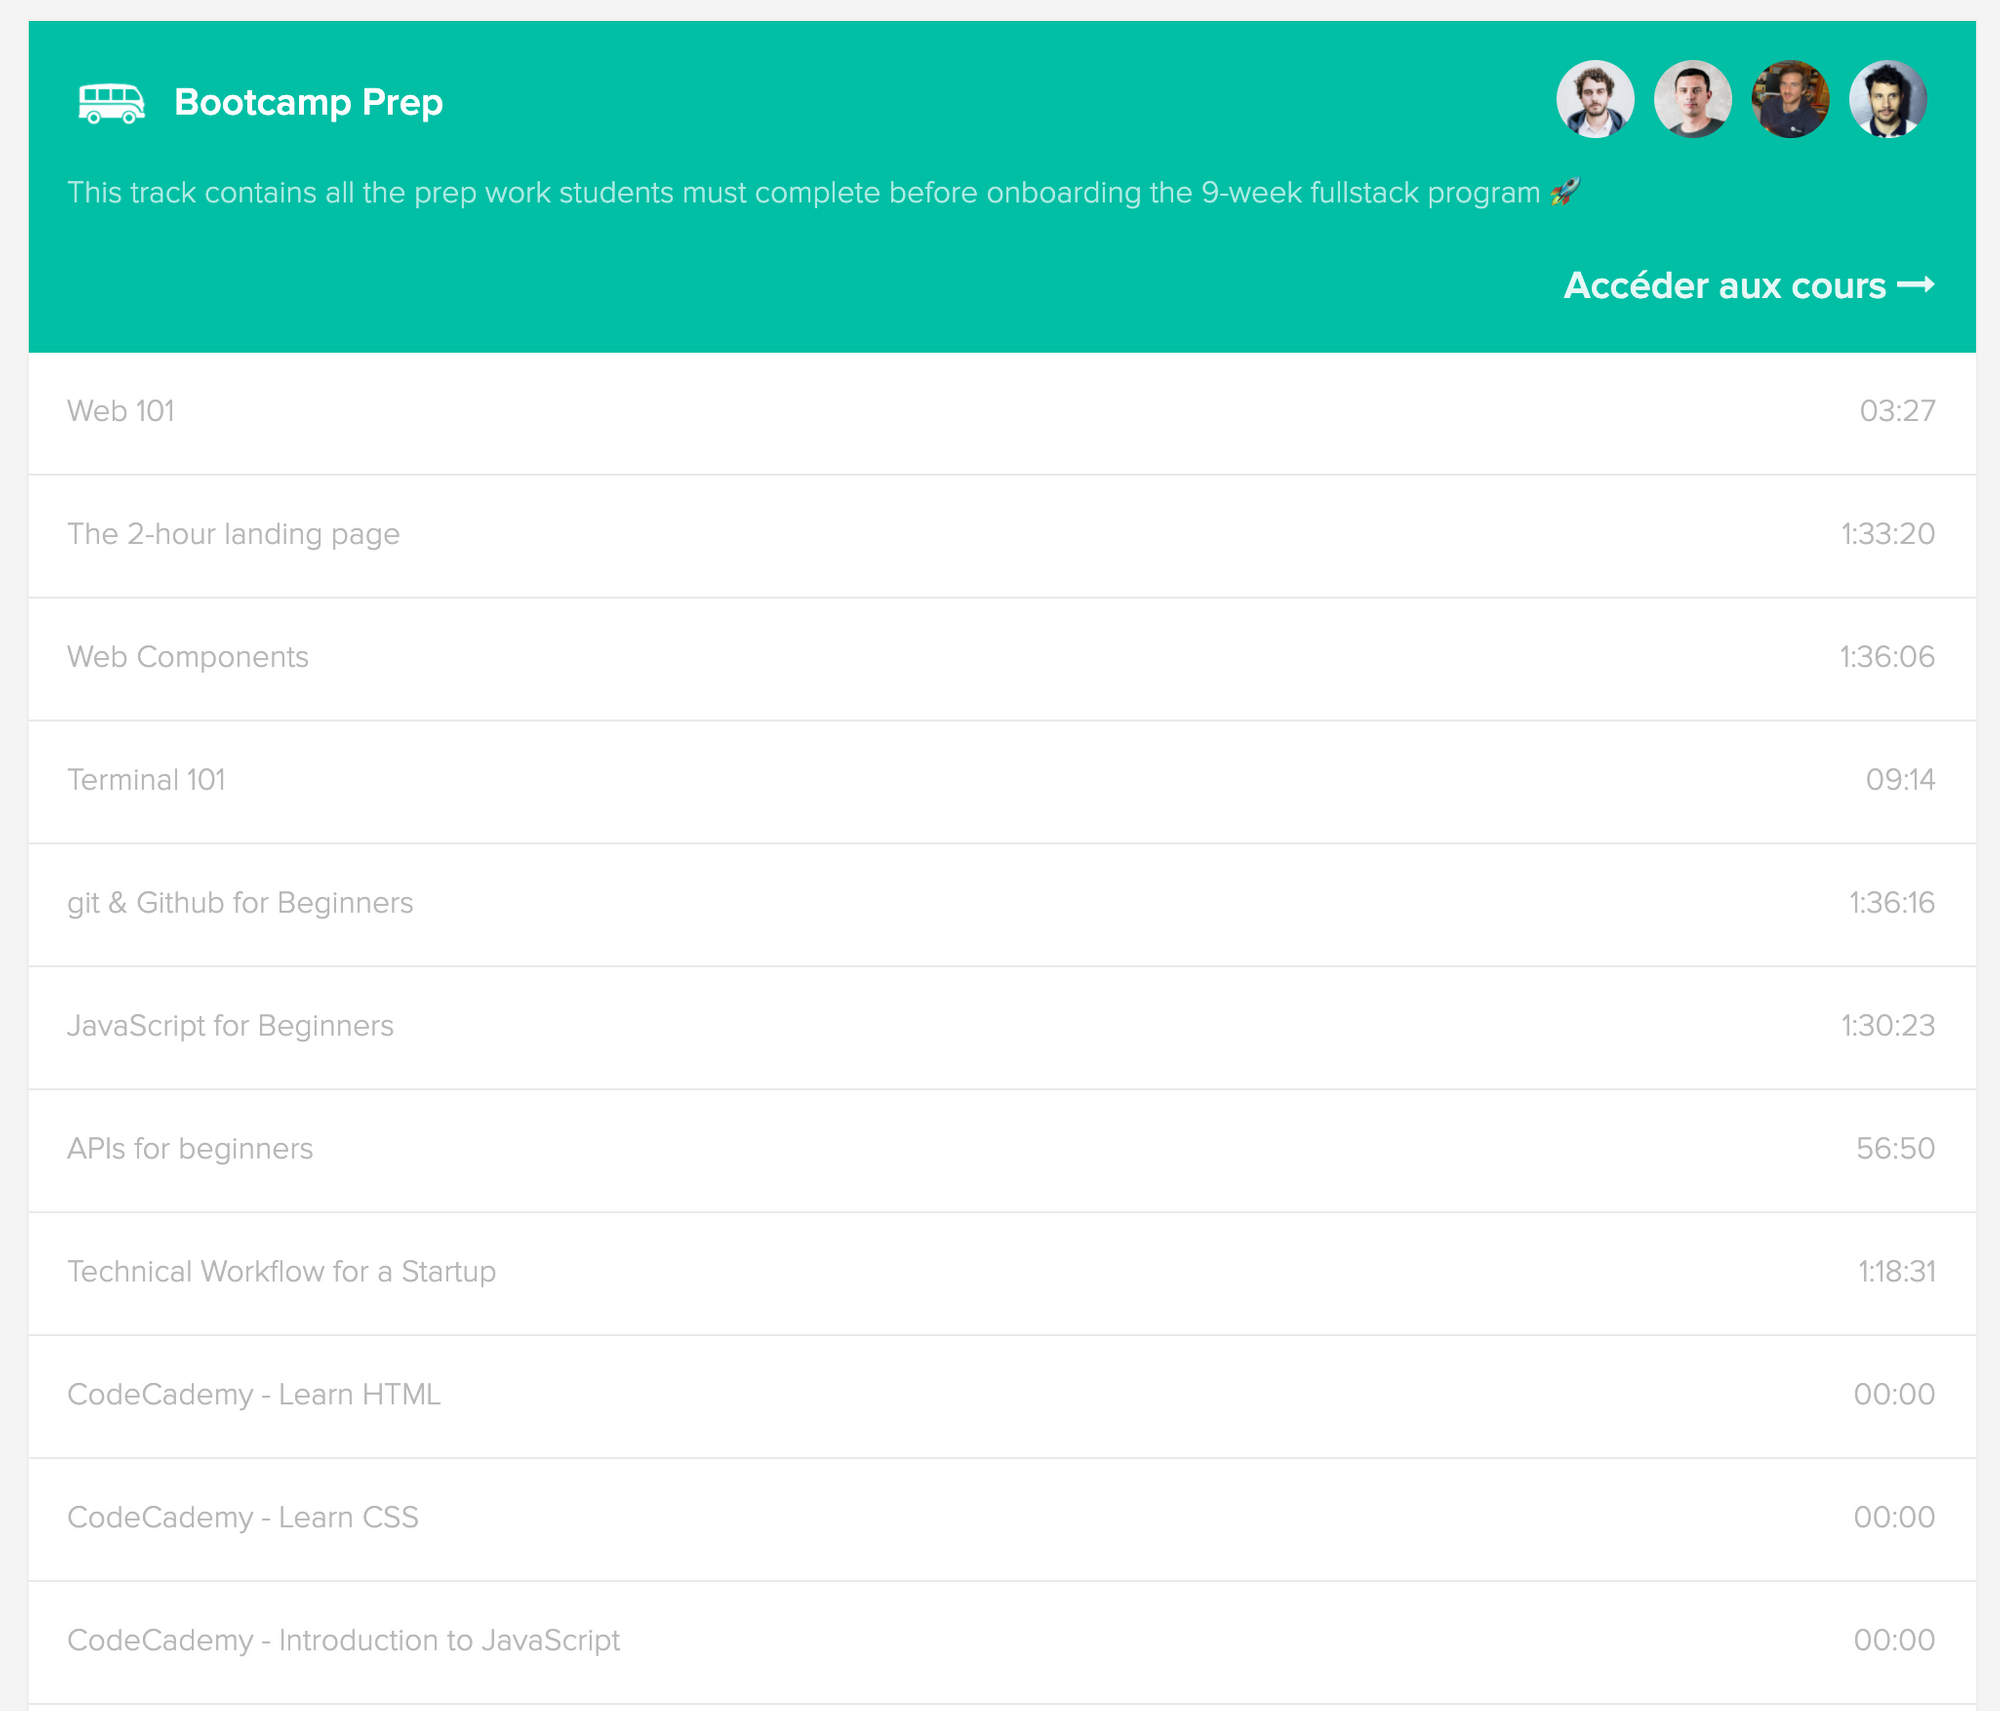Open CodeCademy - Learn CSS row
Viewport: 2000px width, 1711px height.
(243, 1518)
